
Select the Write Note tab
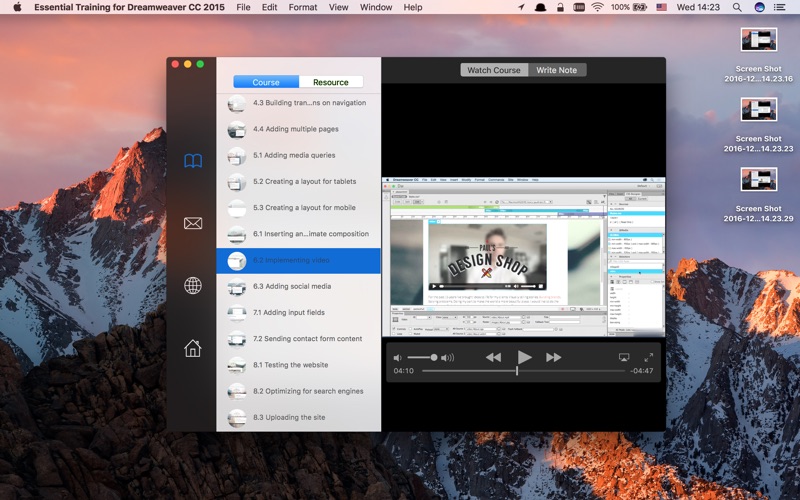[x=557, y=70]
